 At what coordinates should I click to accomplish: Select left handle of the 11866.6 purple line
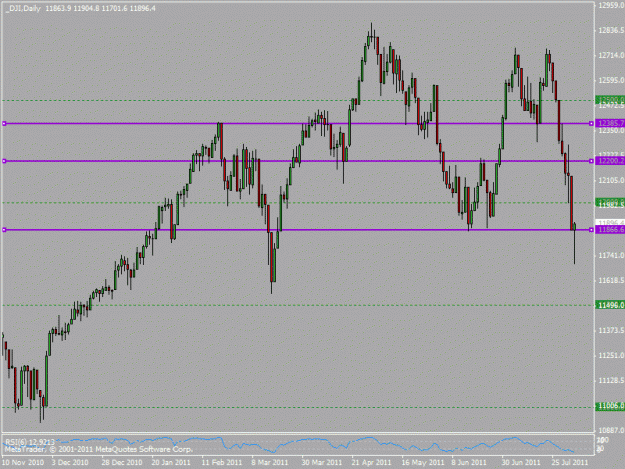[4, 230]
